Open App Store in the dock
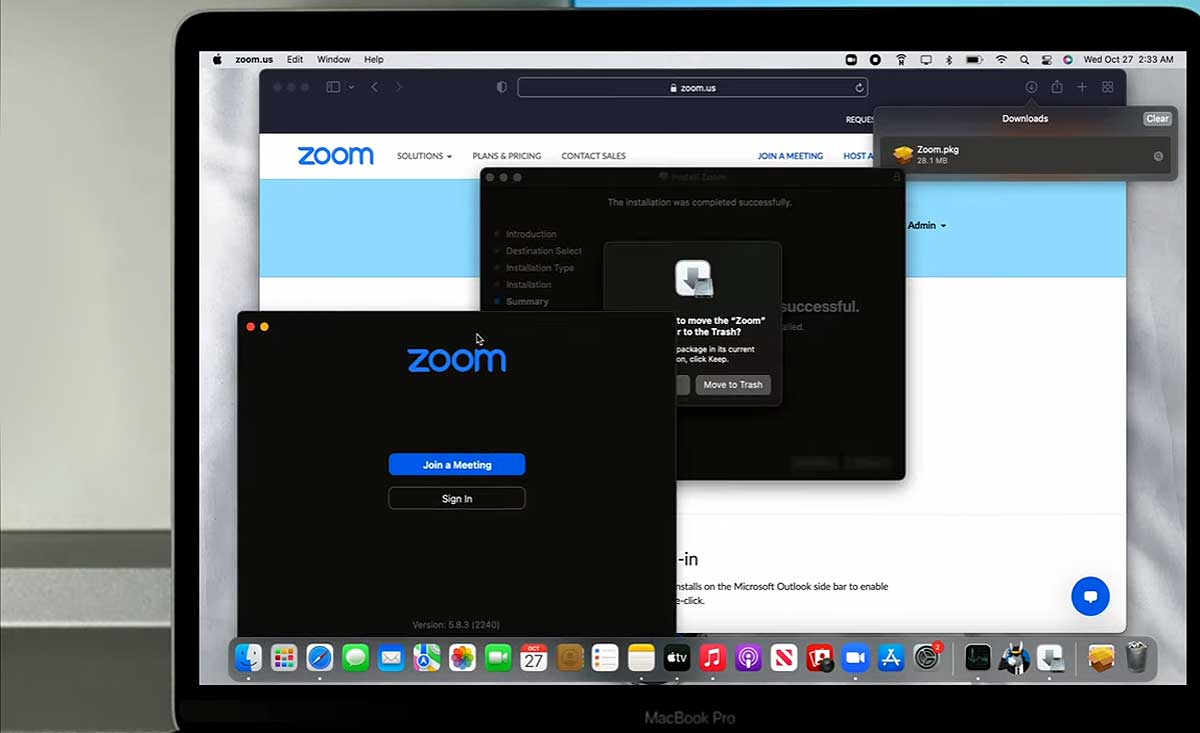Screen dimensions: 1200x733 point(891,657)
